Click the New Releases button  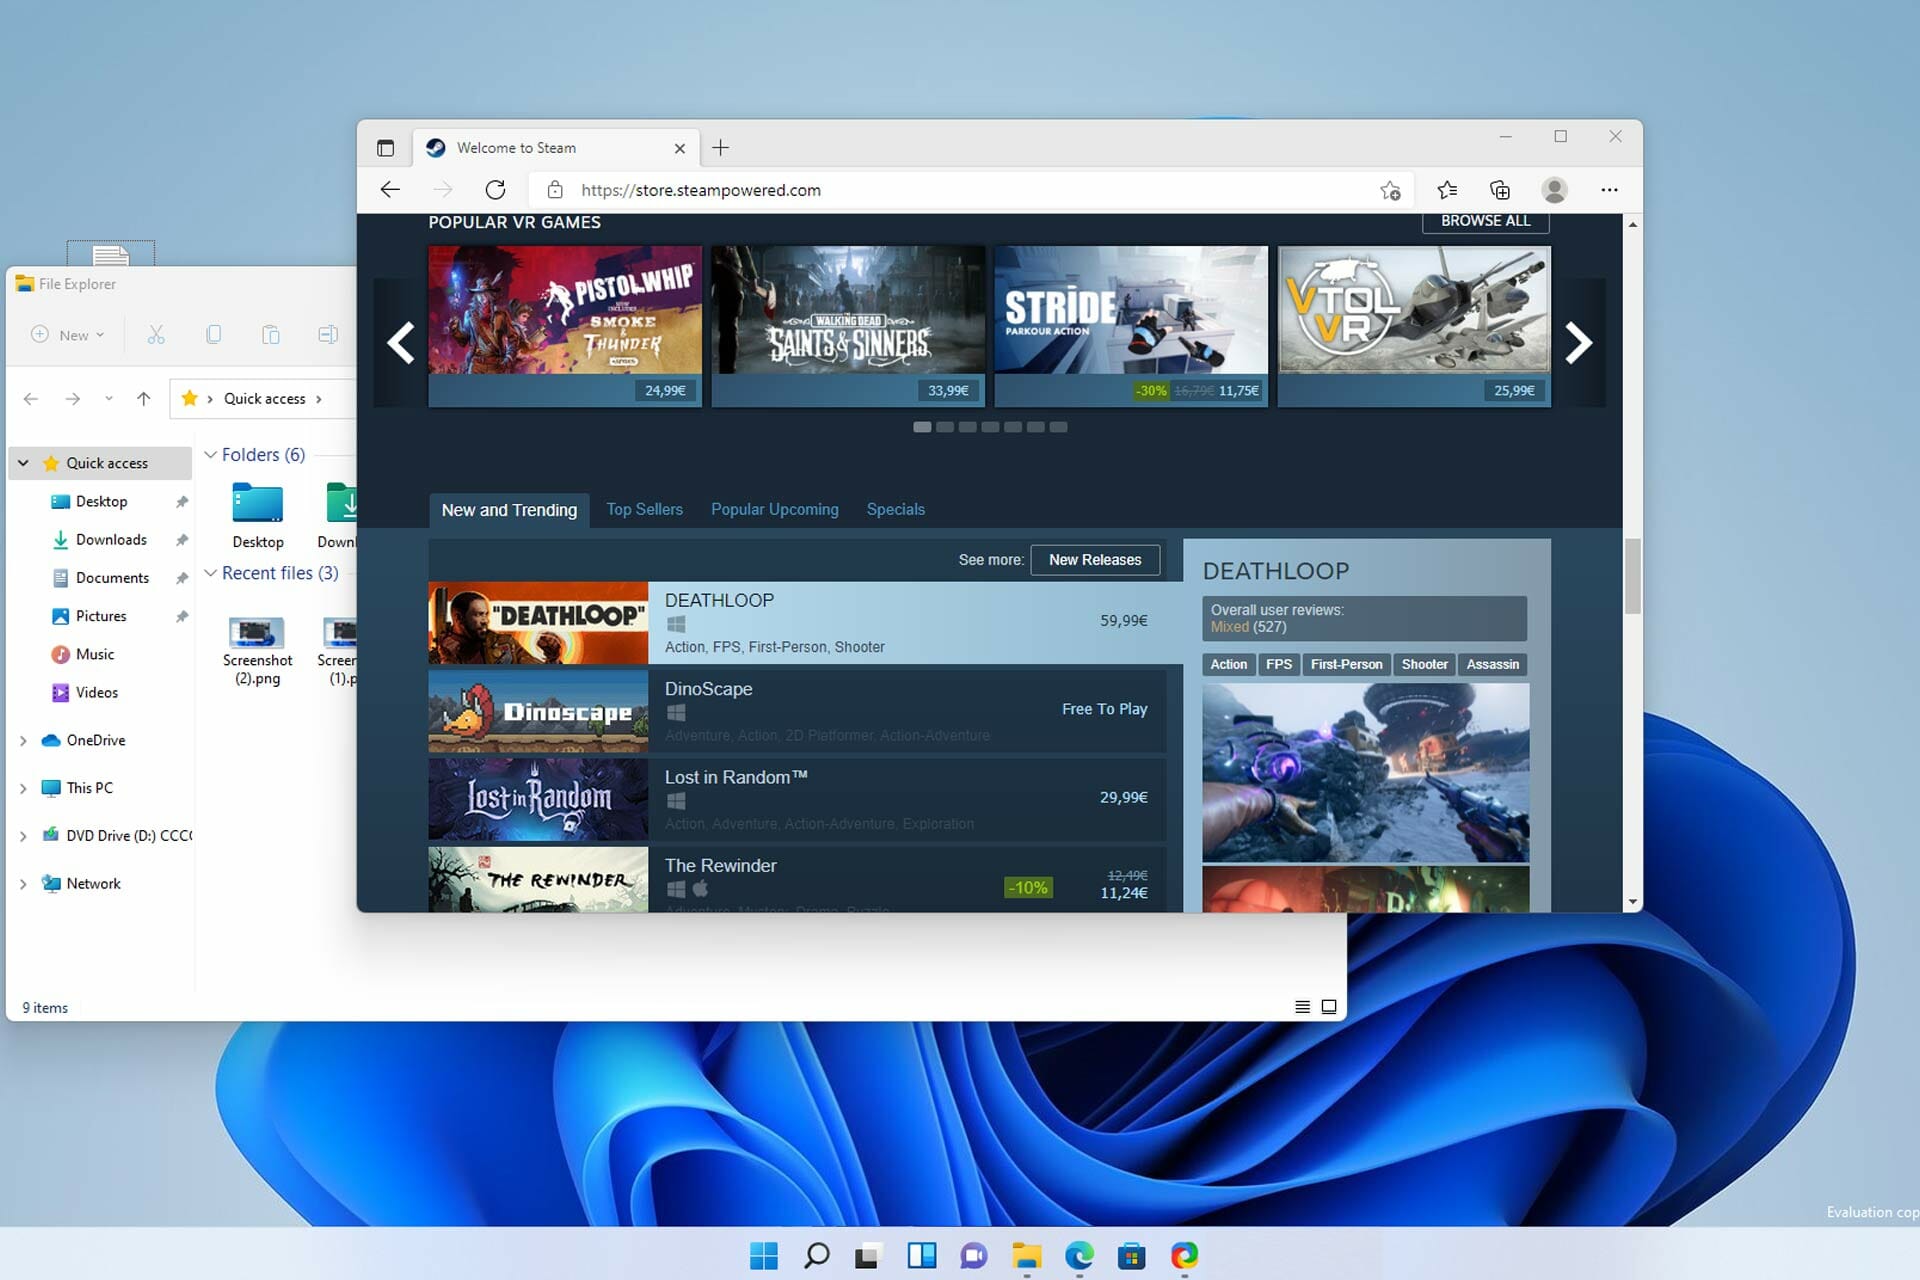tap(1095, 560)
